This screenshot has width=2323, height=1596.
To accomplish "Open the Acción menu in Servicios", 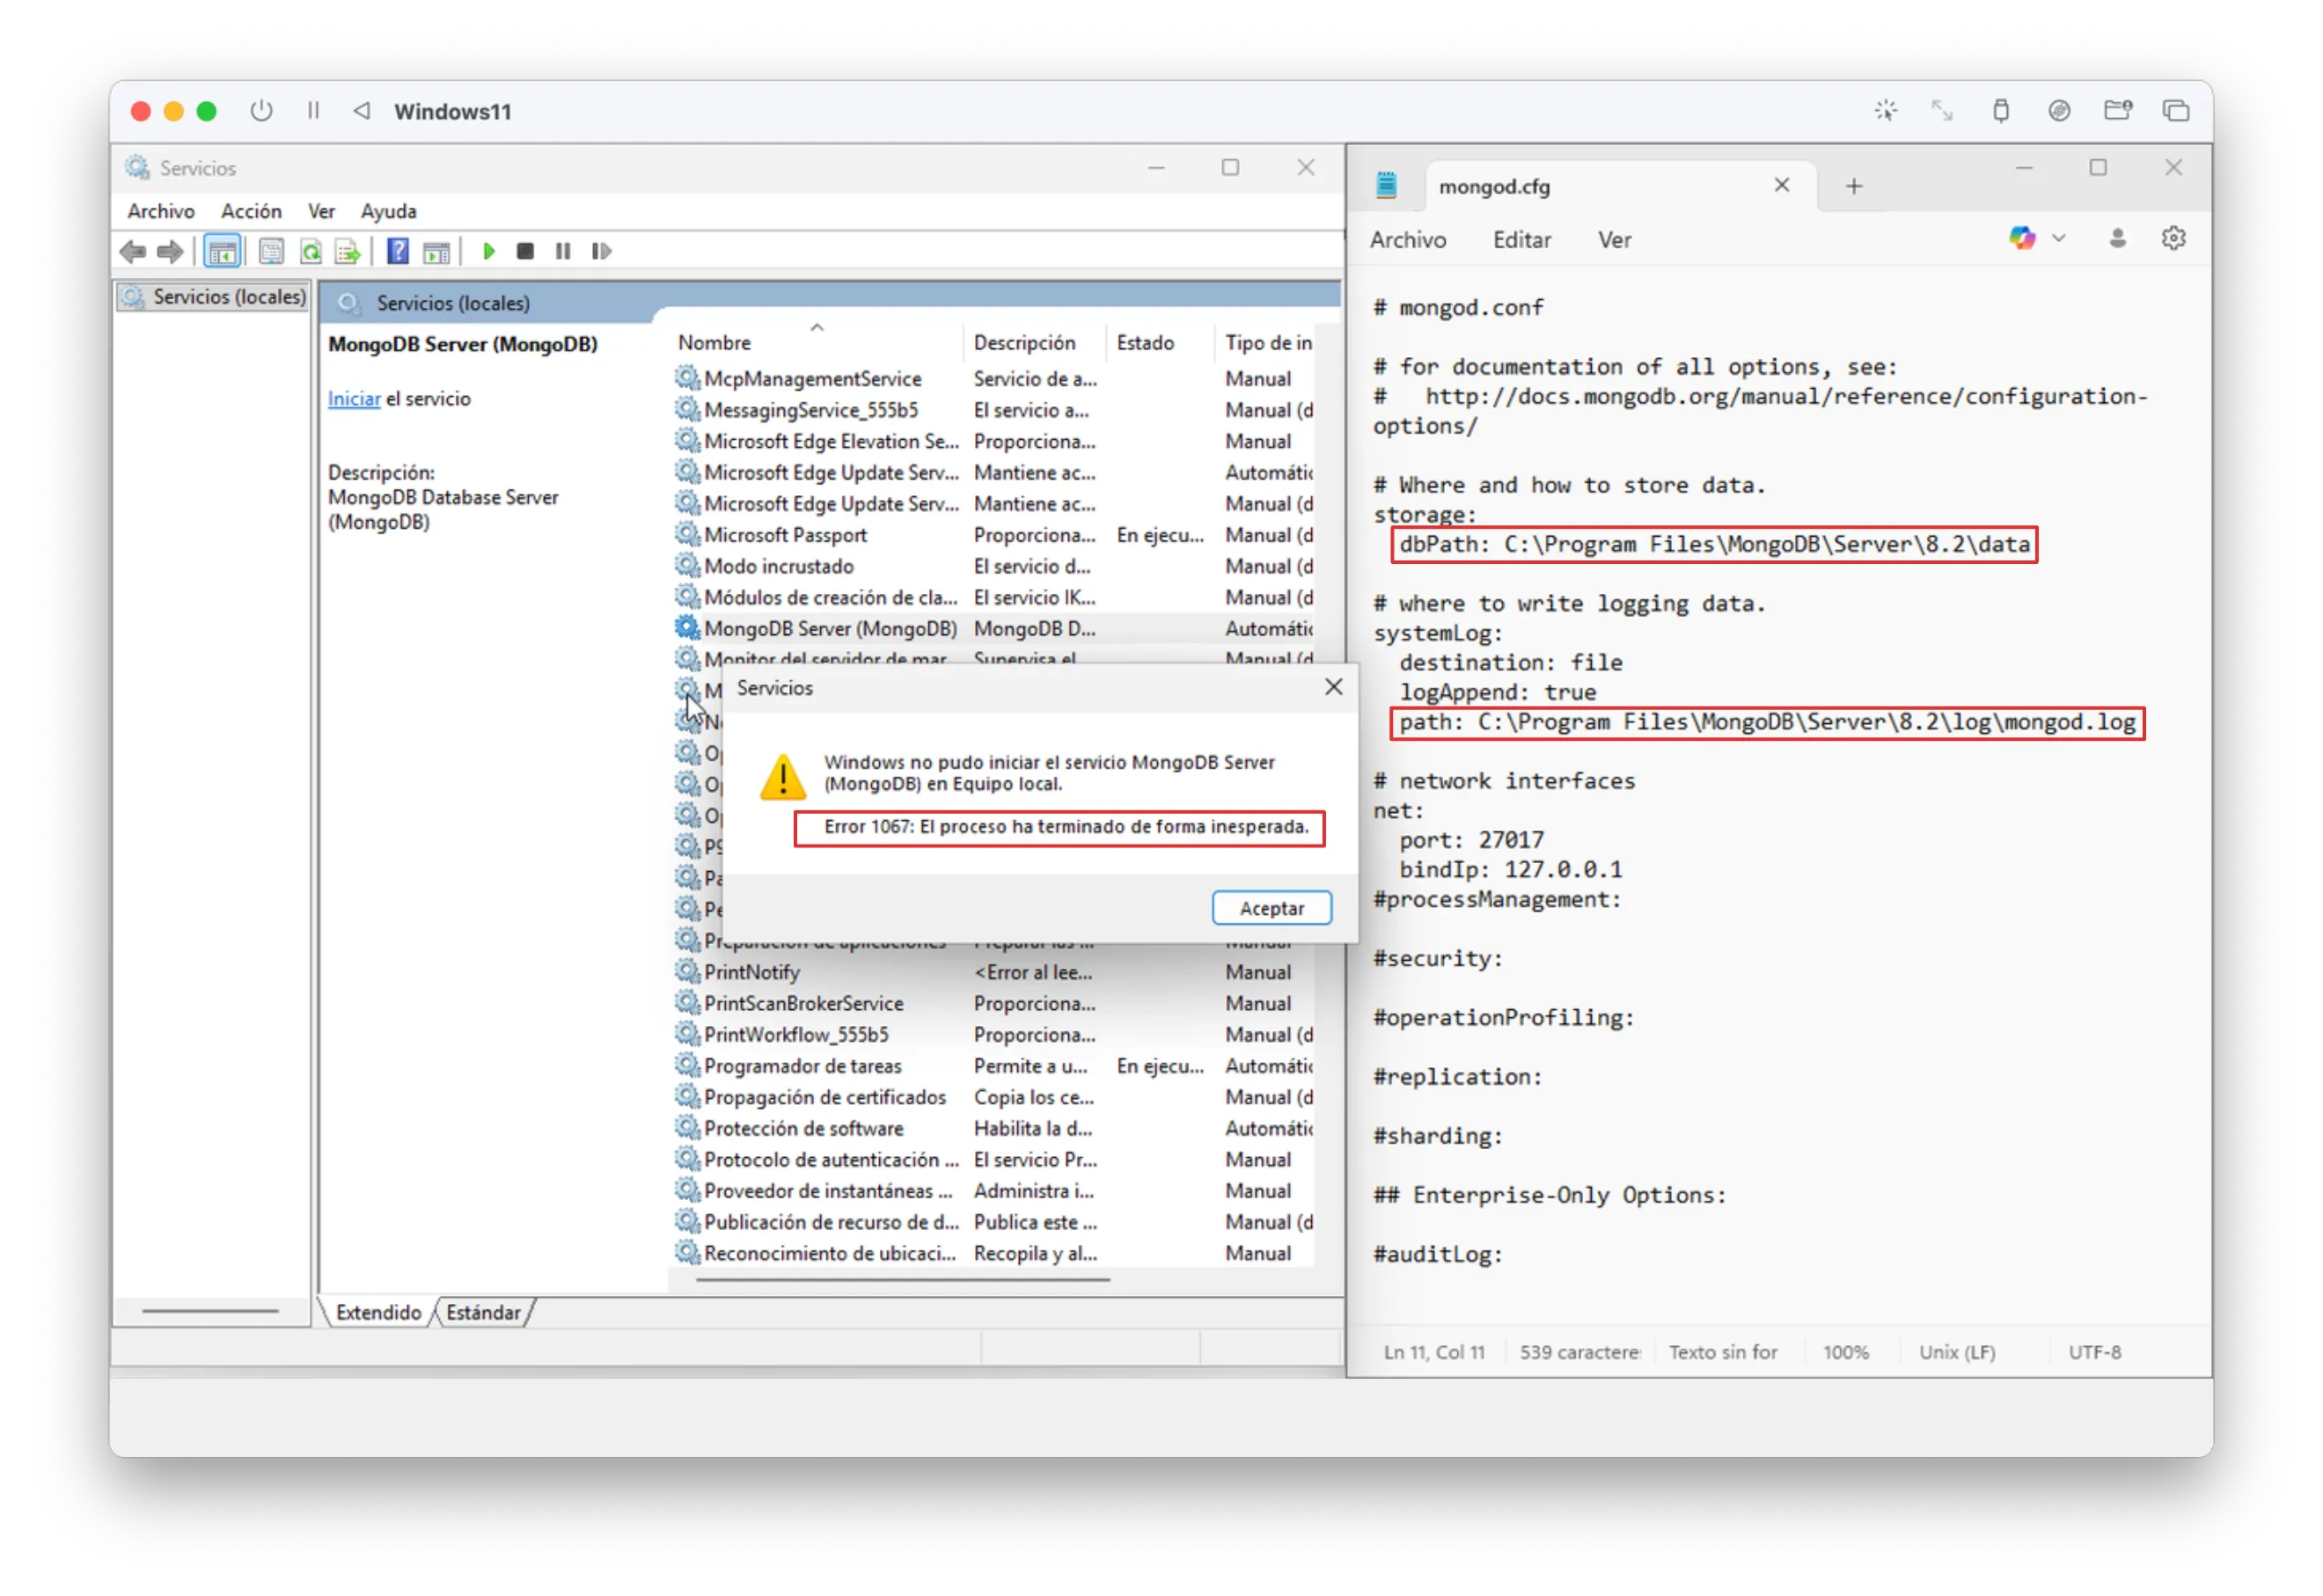I will tap(251, 211).
